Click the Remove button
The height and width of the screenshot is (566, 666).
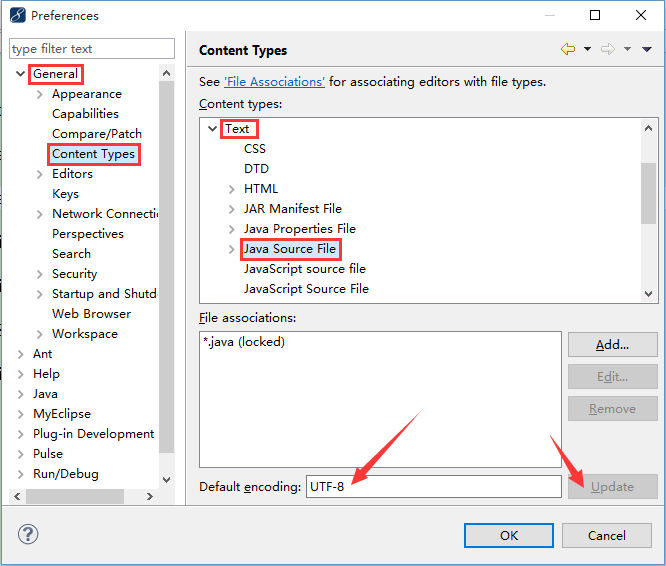[x=612, y=409]
